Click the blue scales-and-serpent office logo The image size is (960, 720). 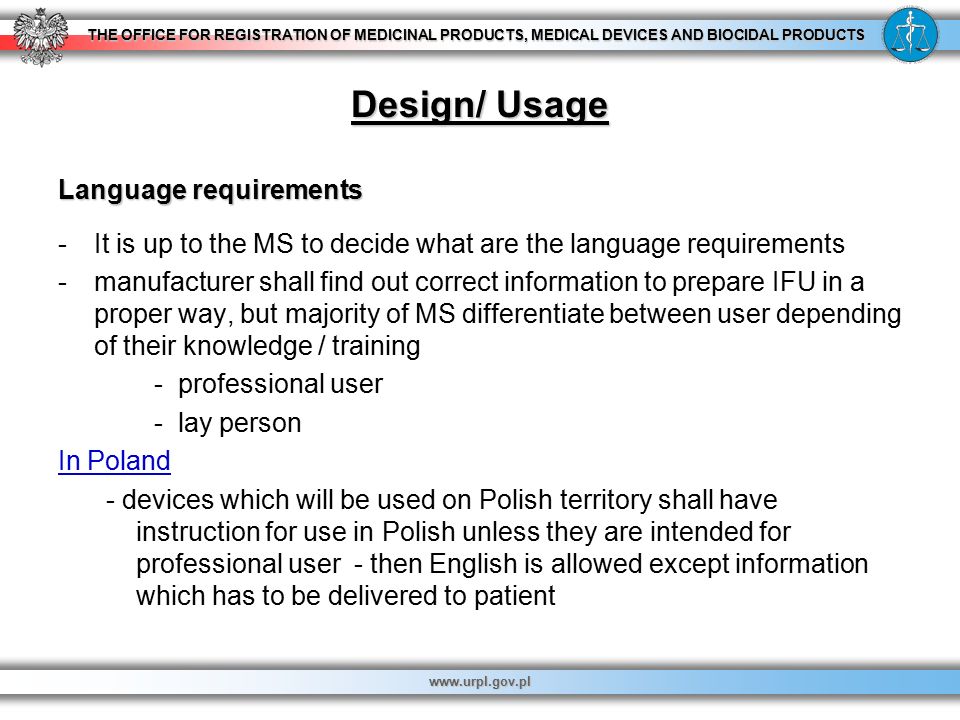[x=910, y=35]
